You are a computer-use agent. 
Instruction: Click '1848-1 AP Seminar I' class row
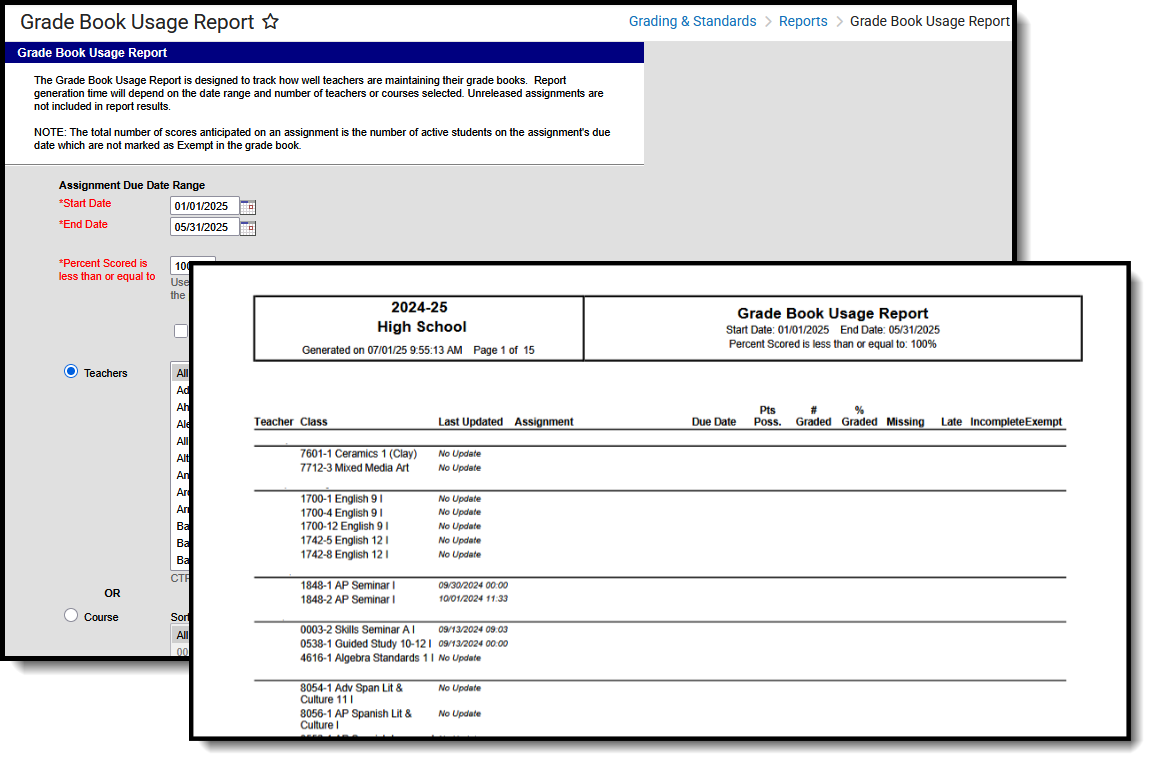[347, 586]
